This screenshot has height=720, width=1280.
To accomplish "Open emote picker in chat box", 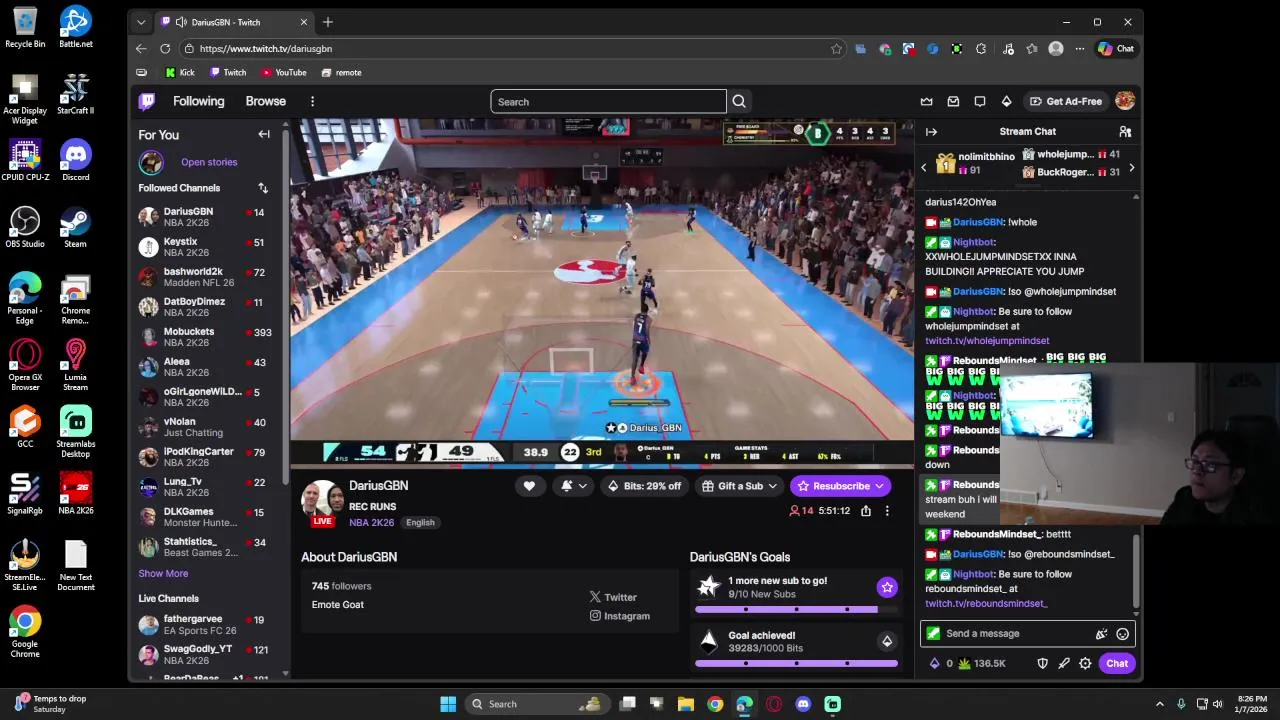I will tap(1123, 634).
